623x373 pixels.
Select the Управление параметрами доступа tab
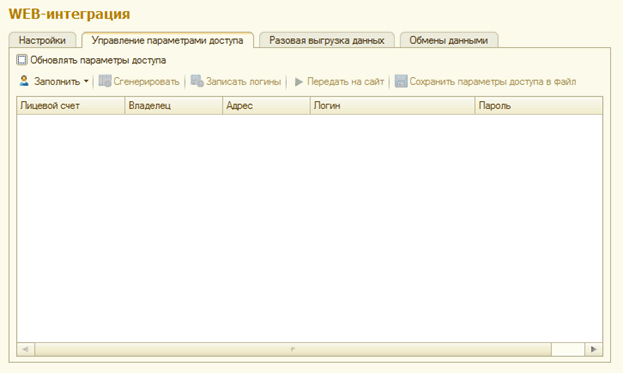pos(167,40)
